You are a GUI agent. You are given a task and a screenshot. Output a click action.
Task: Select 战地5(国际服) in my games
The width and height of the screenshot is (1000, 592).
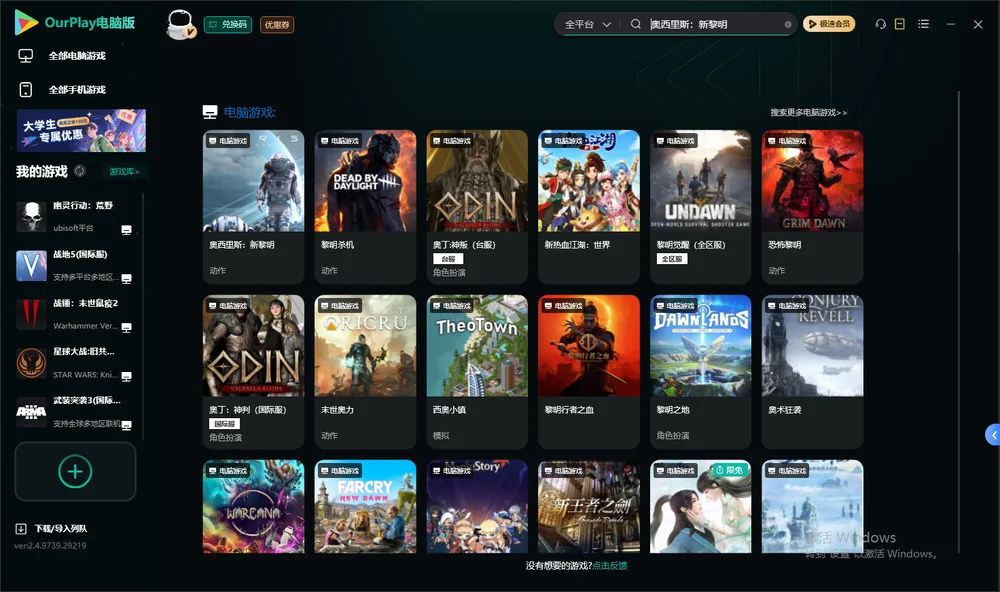(x=75, y=265)
